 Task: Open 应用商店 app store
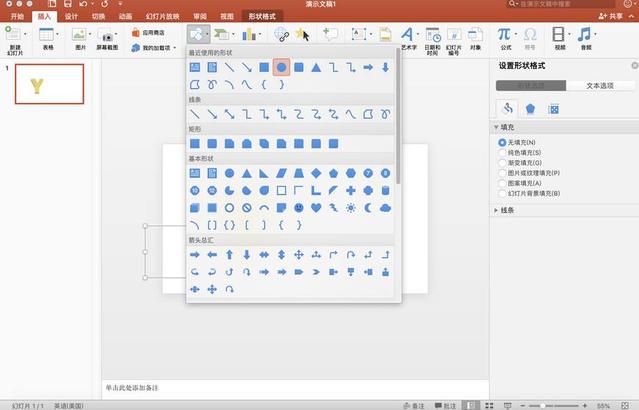coord(148,33)
